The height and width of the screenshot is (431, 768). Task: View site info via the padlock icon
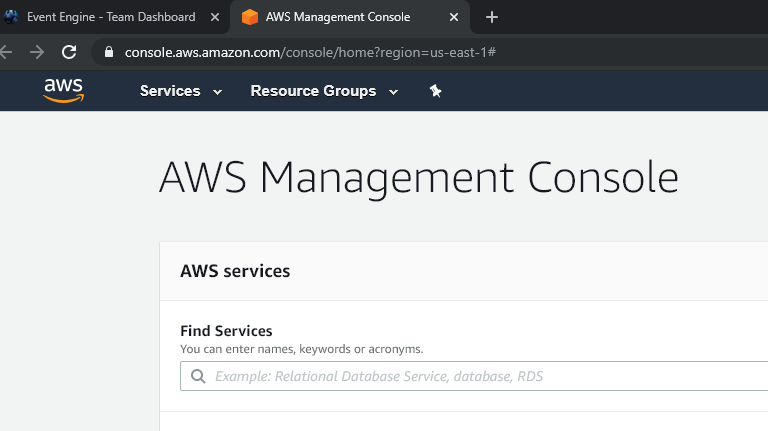(x=109, y=52)
